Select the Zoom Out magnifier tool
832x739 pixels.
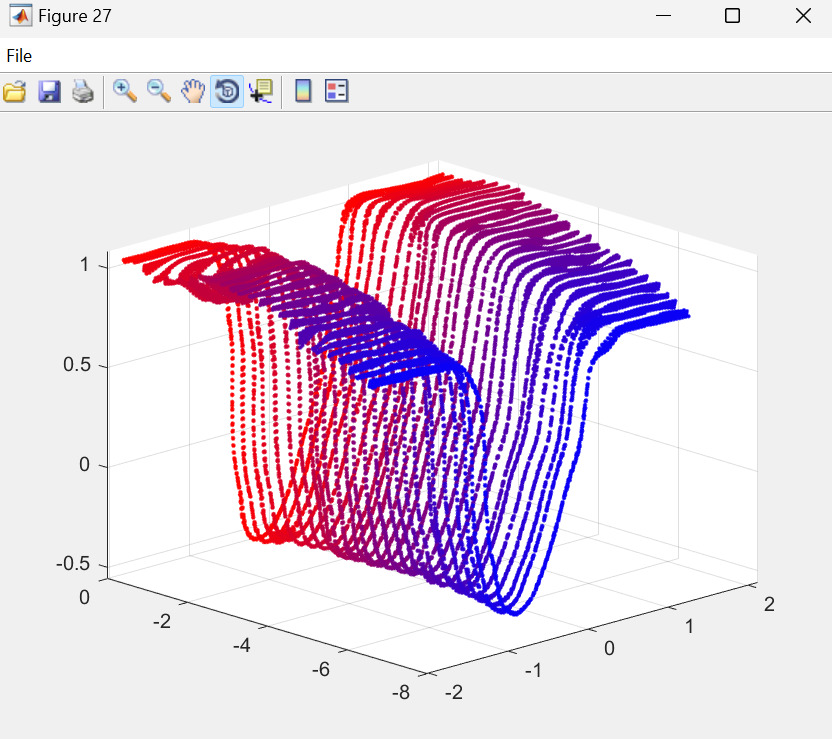click(x=159, y=92)
